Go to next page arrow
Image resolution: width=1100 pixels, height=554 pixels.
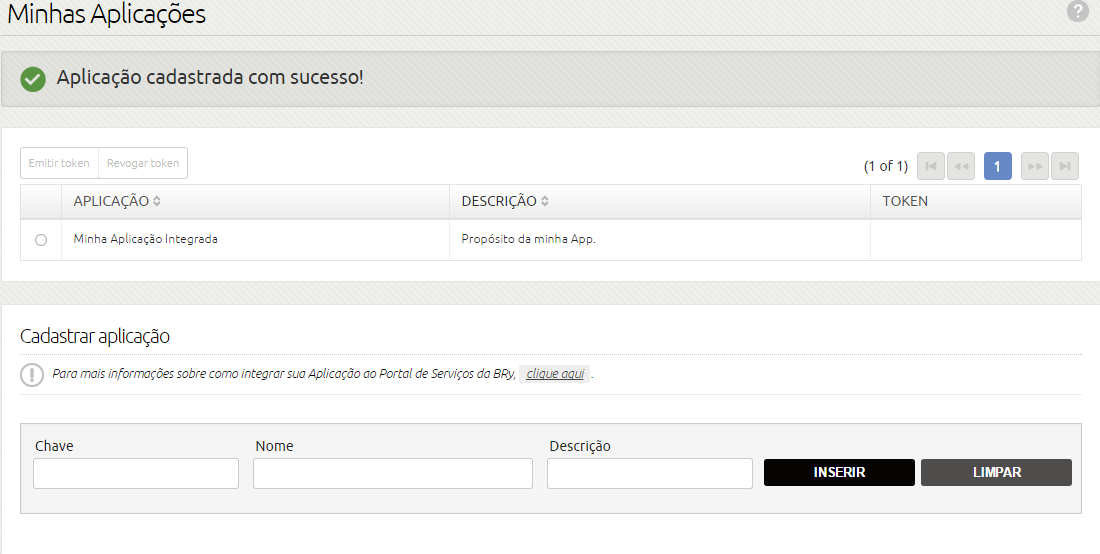click(x=1035, y=166)
